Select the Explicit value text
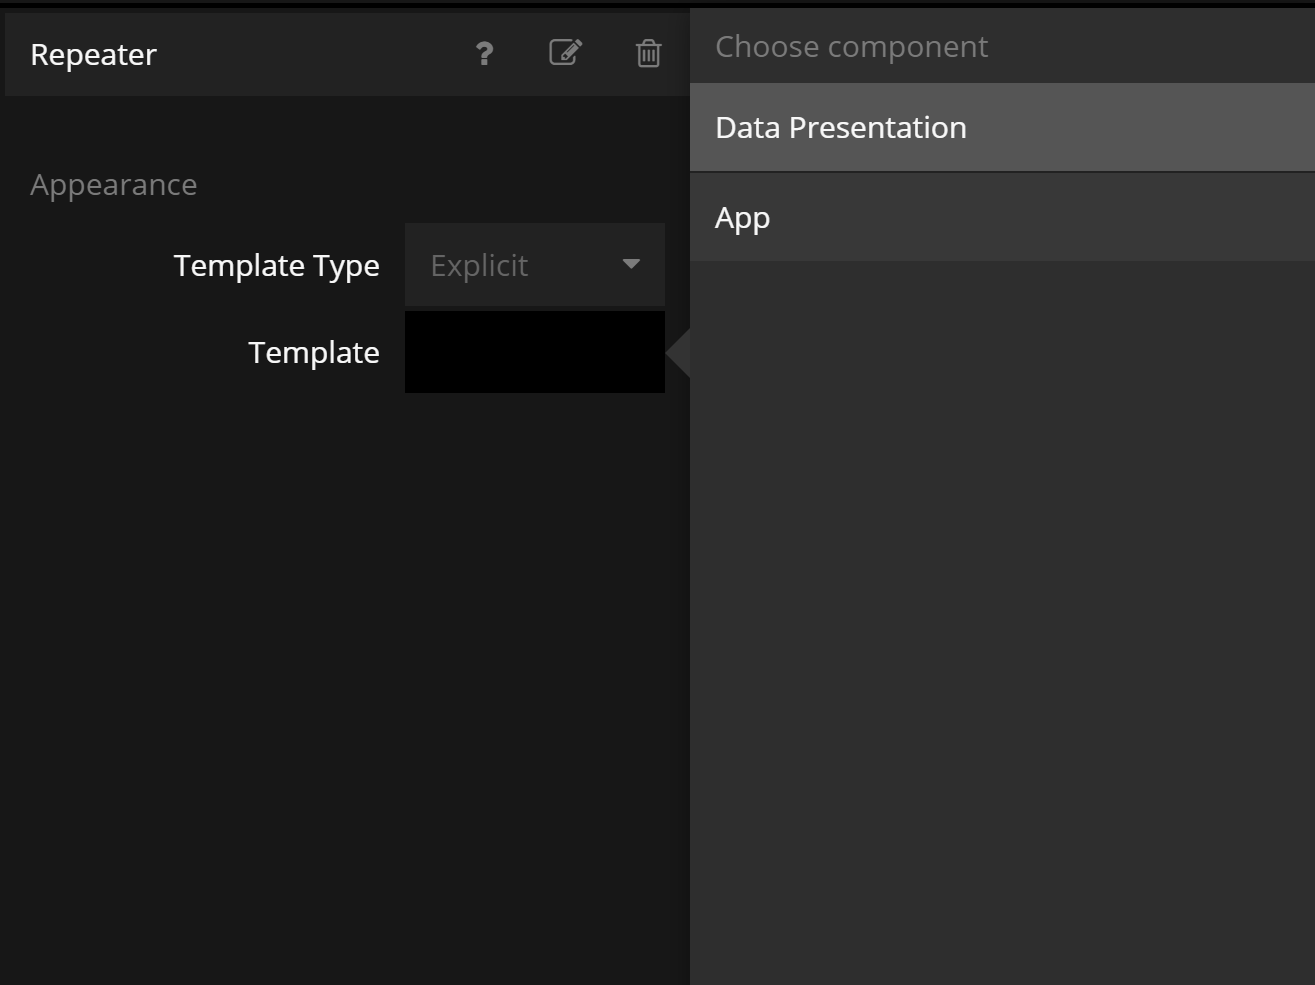 click(479, 266)
